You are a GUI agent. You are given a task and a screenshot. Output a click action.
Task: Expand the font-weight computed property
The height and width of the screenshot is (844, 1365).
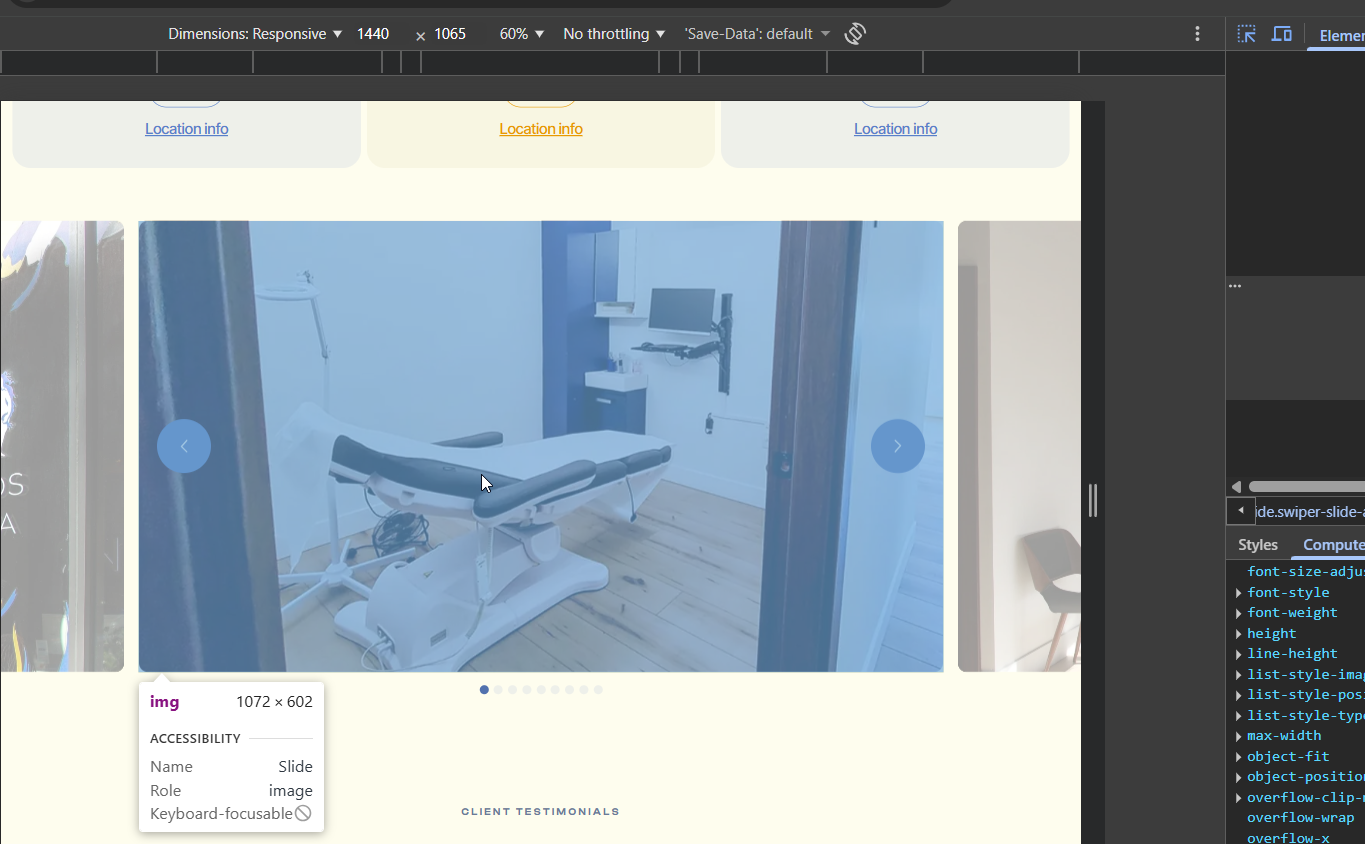tap(1239, 613)
